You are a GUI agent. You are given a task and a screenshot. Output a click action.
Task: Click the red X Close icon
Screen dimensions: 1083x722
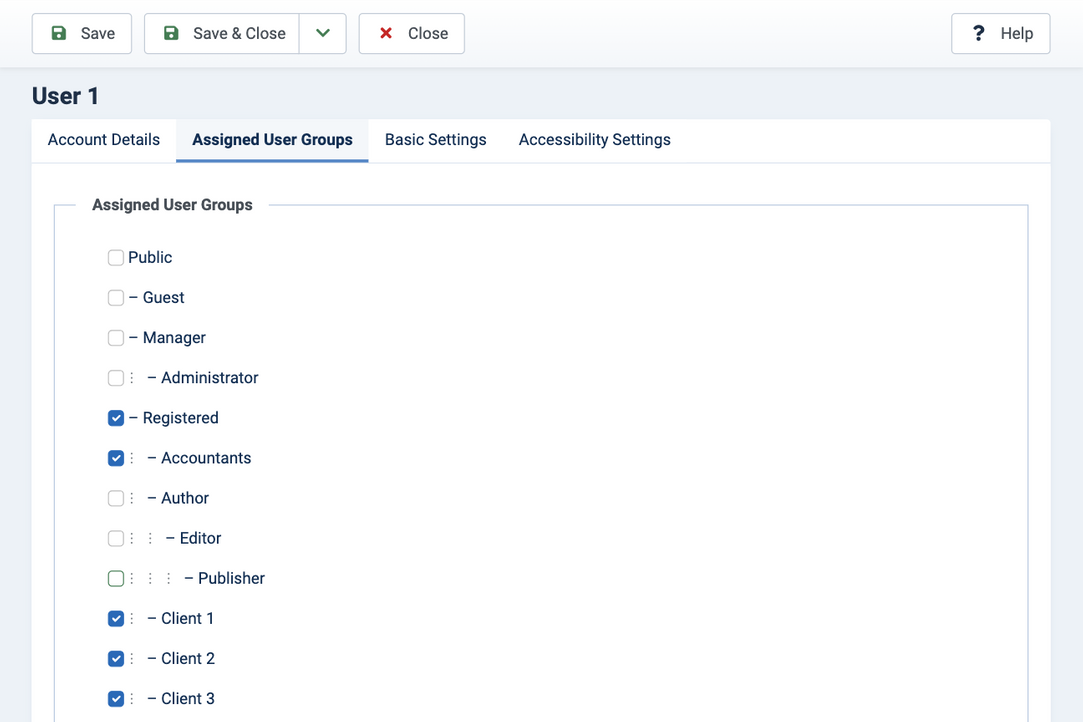(x=386, y=33)
